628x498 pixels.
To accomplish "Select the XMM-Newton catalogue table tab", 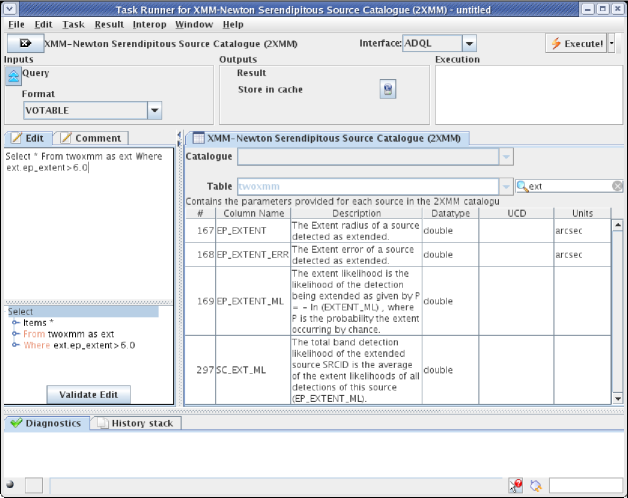I will (327, 138).
